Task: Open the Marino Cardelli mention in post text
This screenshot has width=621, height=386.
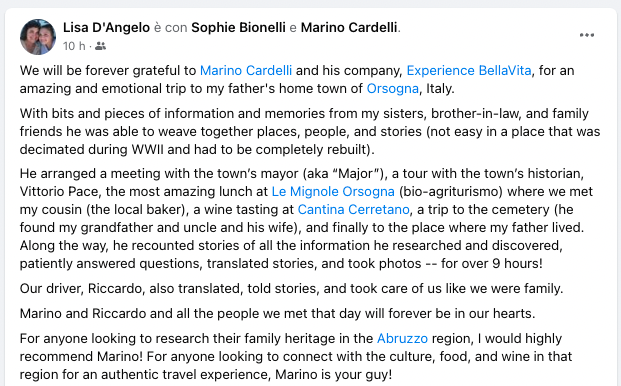Action: (x=246, y=70)
